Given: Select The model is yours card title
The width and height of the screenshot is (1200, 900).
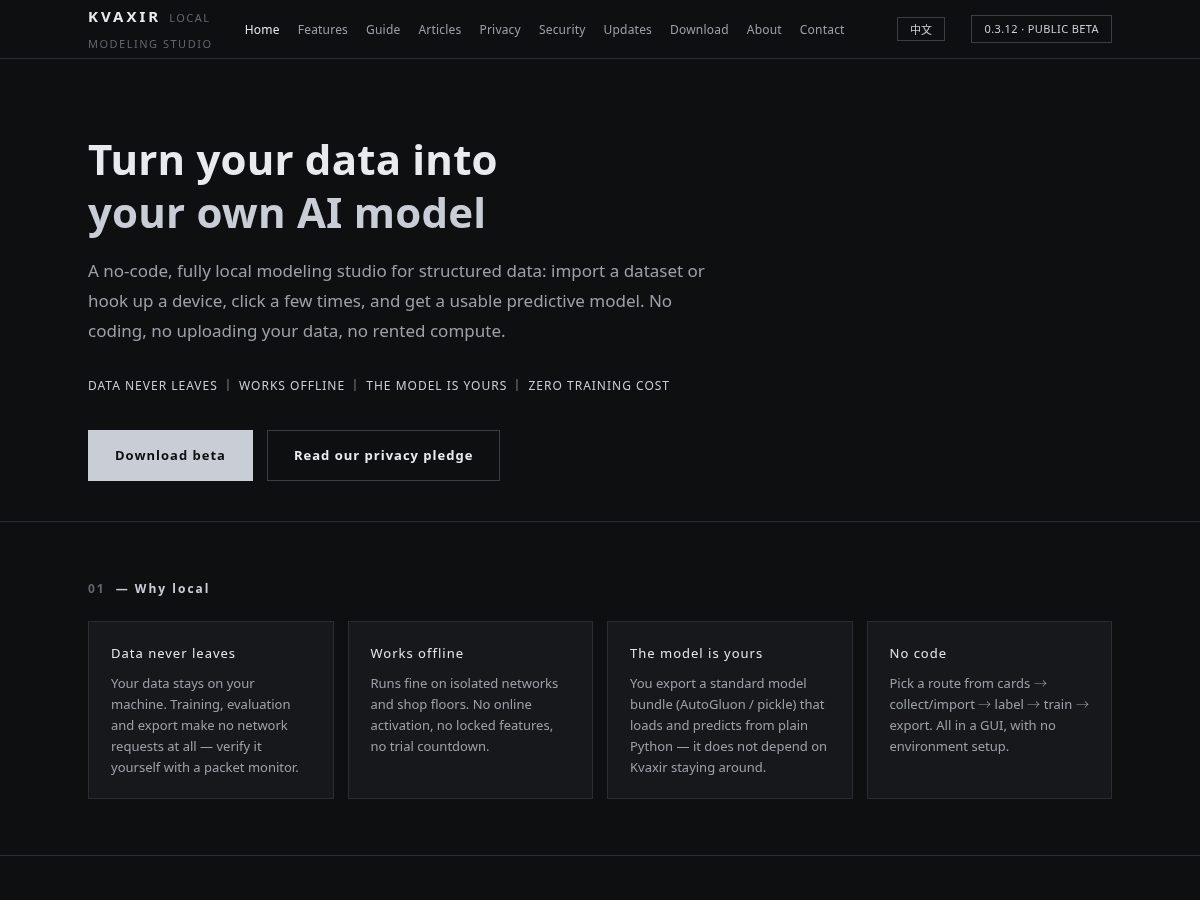Looking at the screenshot, I should tap(696, 653).
